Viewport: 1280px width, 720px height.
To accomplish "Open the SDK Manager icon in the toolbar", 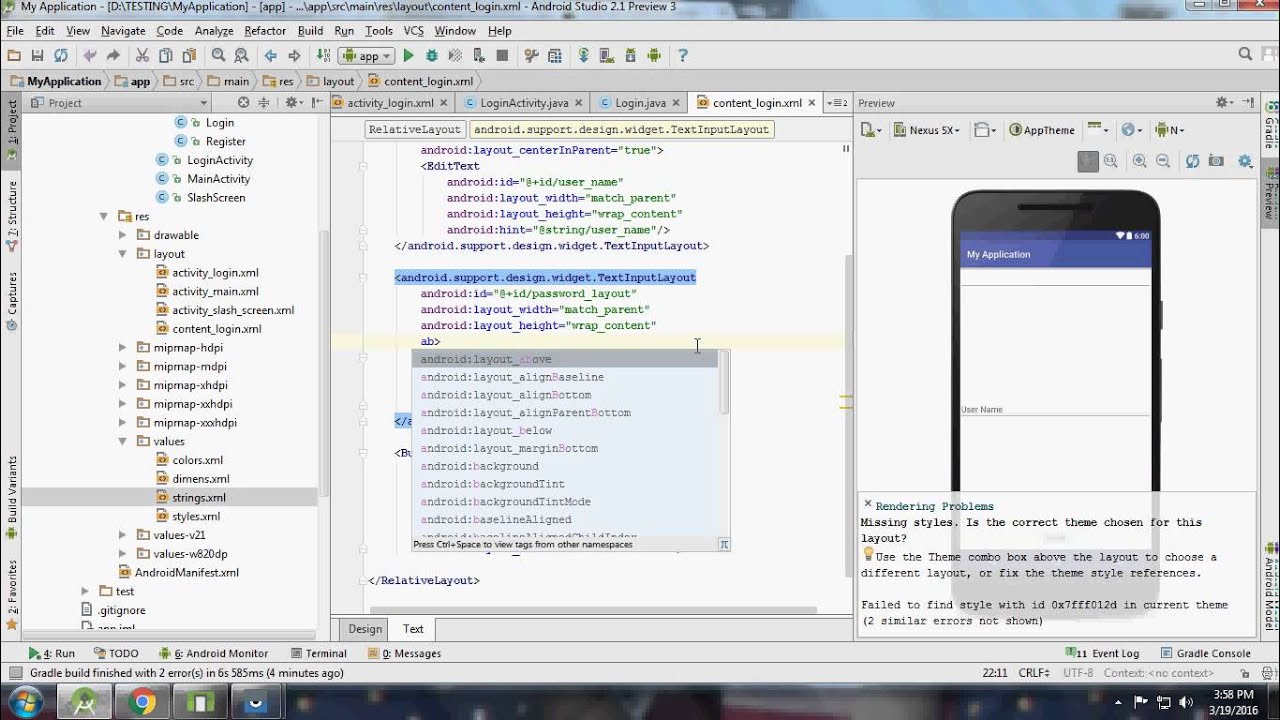I will pos(631,56).
